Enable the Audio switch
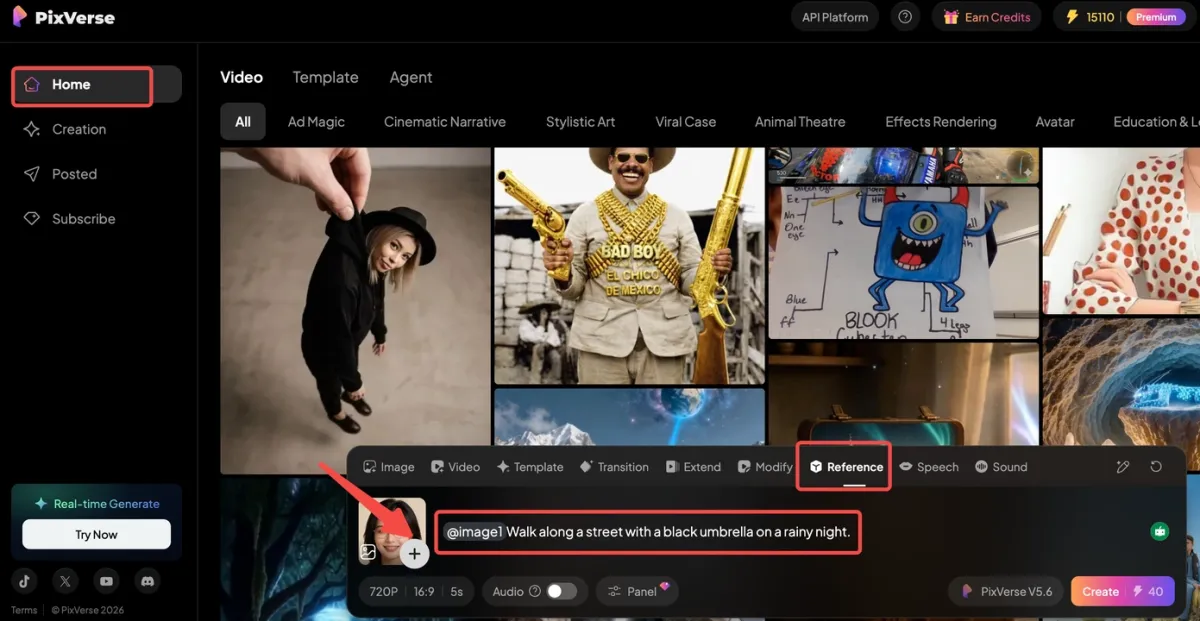 tap(561, 591)
